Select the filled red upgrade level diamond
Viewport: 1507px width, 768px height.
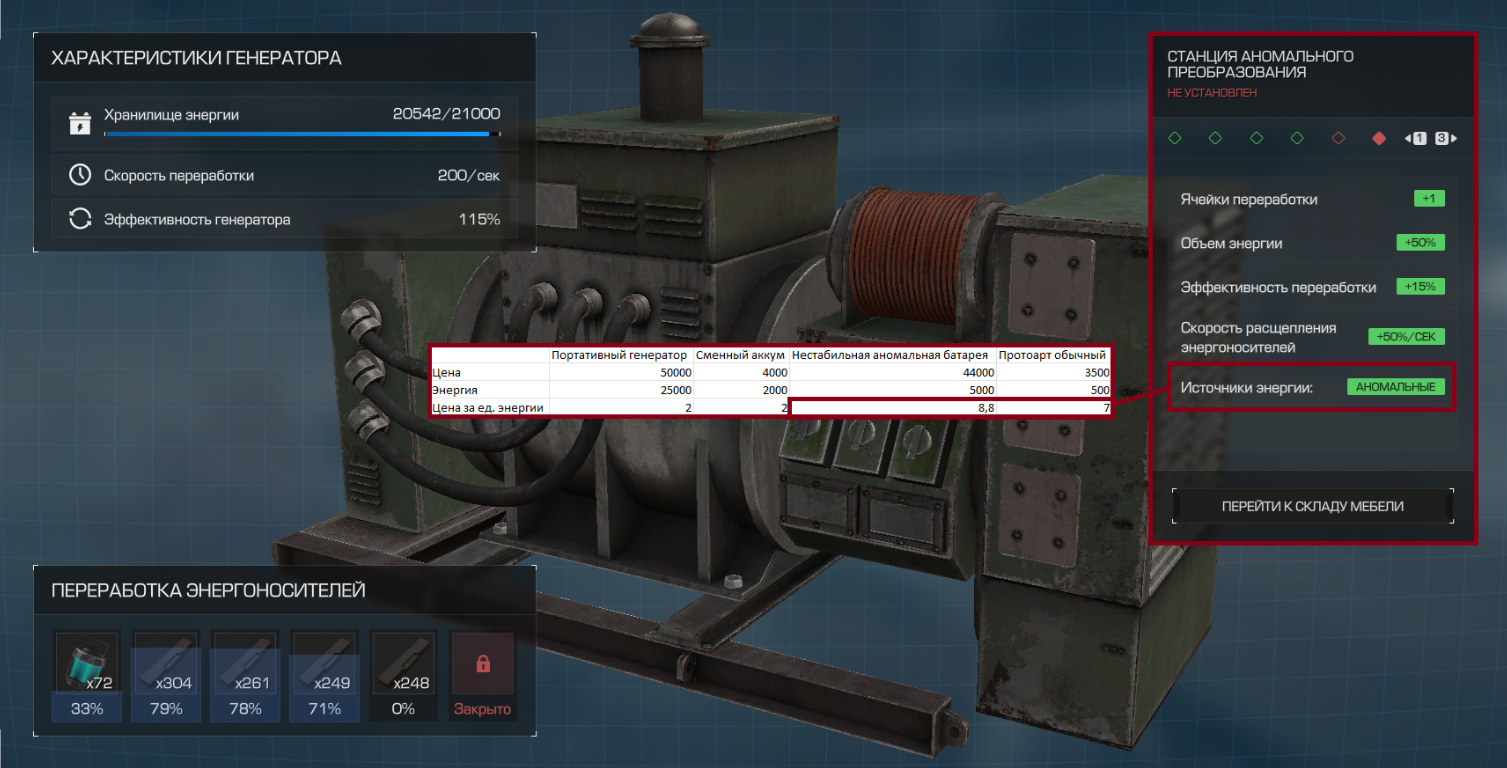click(1379, 138)
